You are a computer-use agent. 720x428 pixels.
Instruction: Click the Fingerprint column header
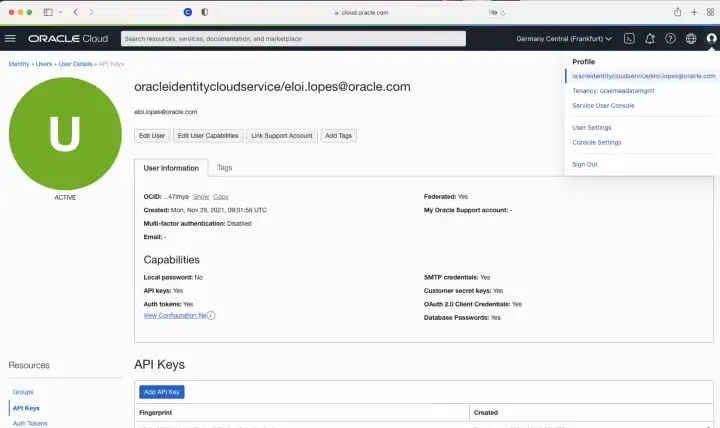155,413
